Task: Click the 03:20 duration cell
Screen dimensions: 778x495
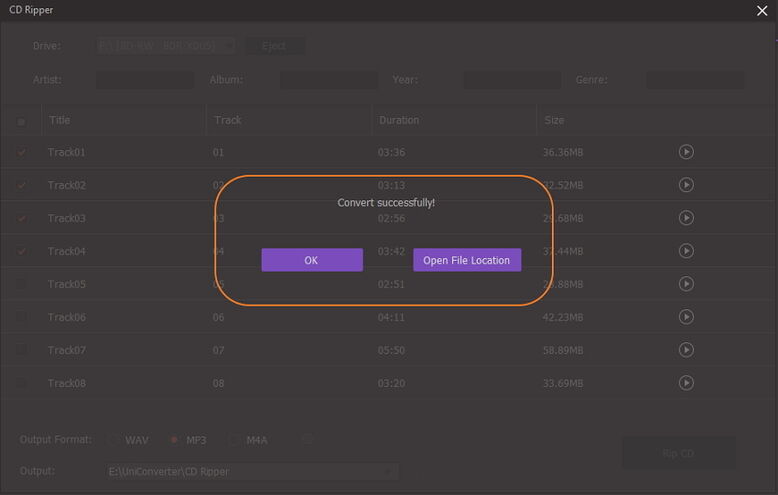Action: [391, 383]
